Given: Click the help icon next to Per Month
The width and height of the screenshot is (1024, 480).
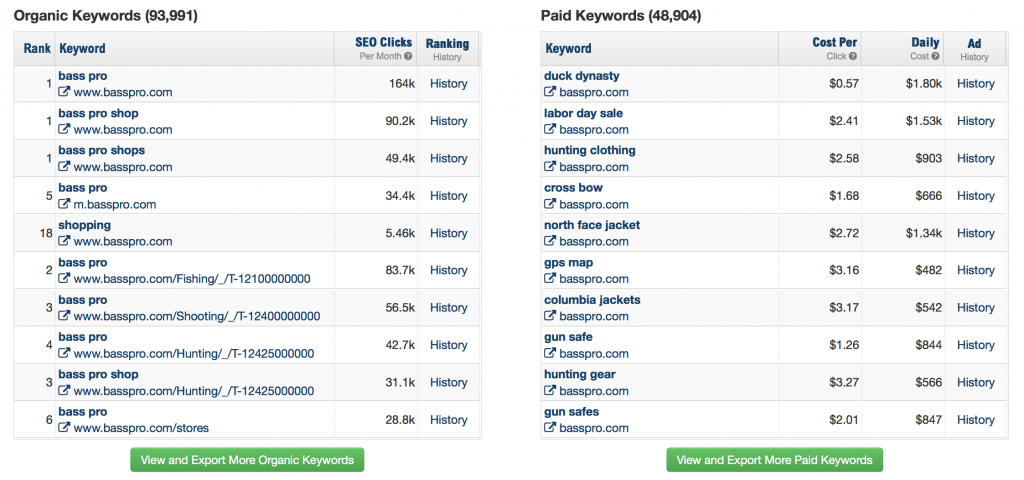Looking at the screenshot, I should point(408,56).
